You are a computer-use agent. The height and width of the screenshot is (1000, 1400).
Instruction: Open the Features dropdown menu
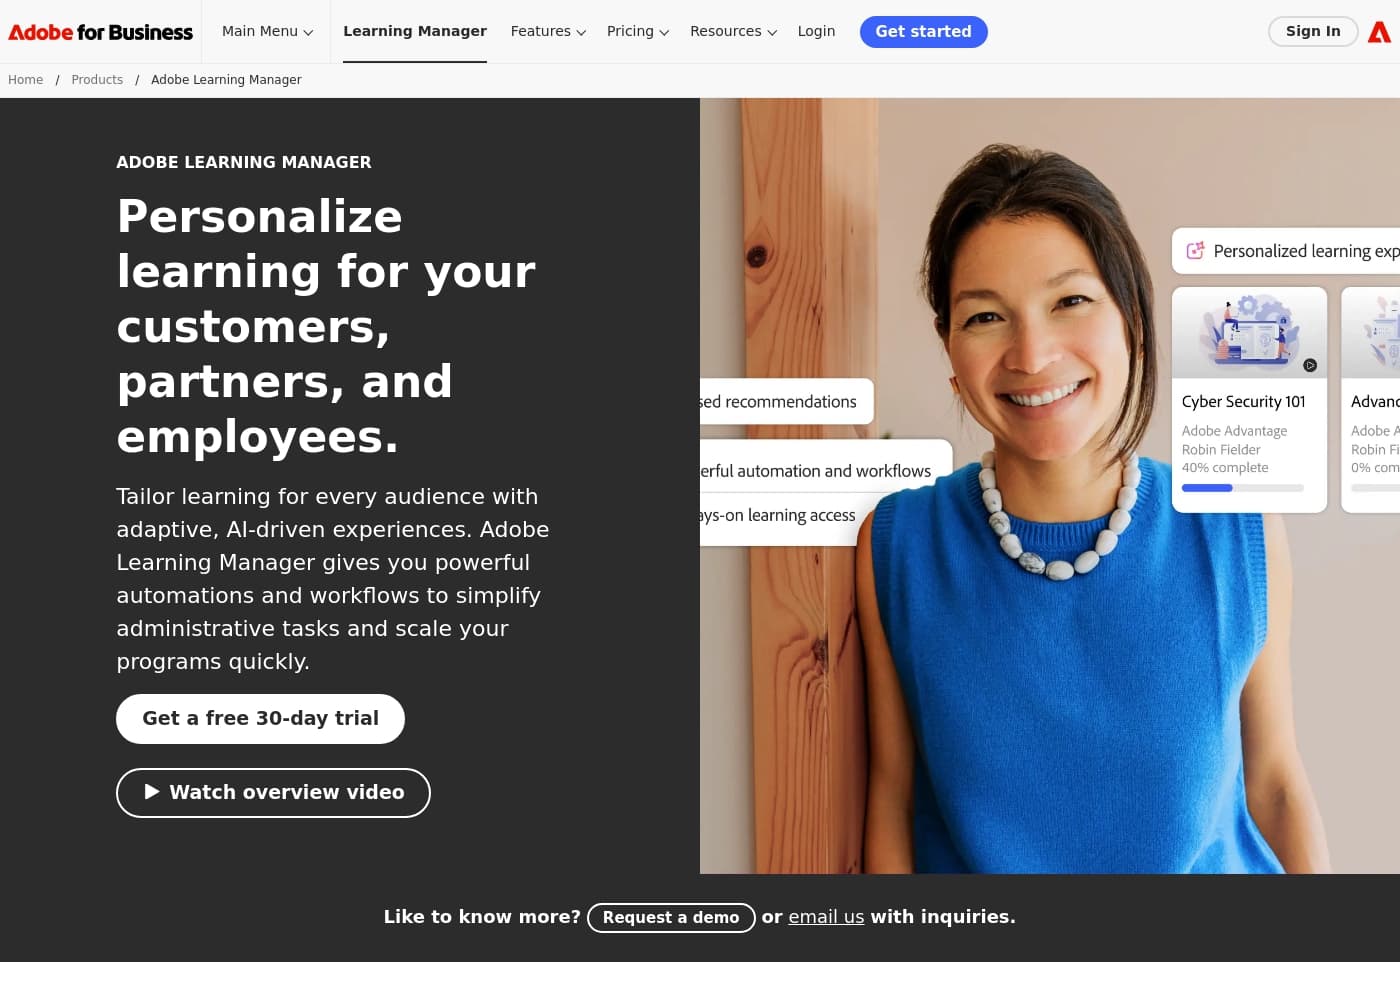coord(548,32)
